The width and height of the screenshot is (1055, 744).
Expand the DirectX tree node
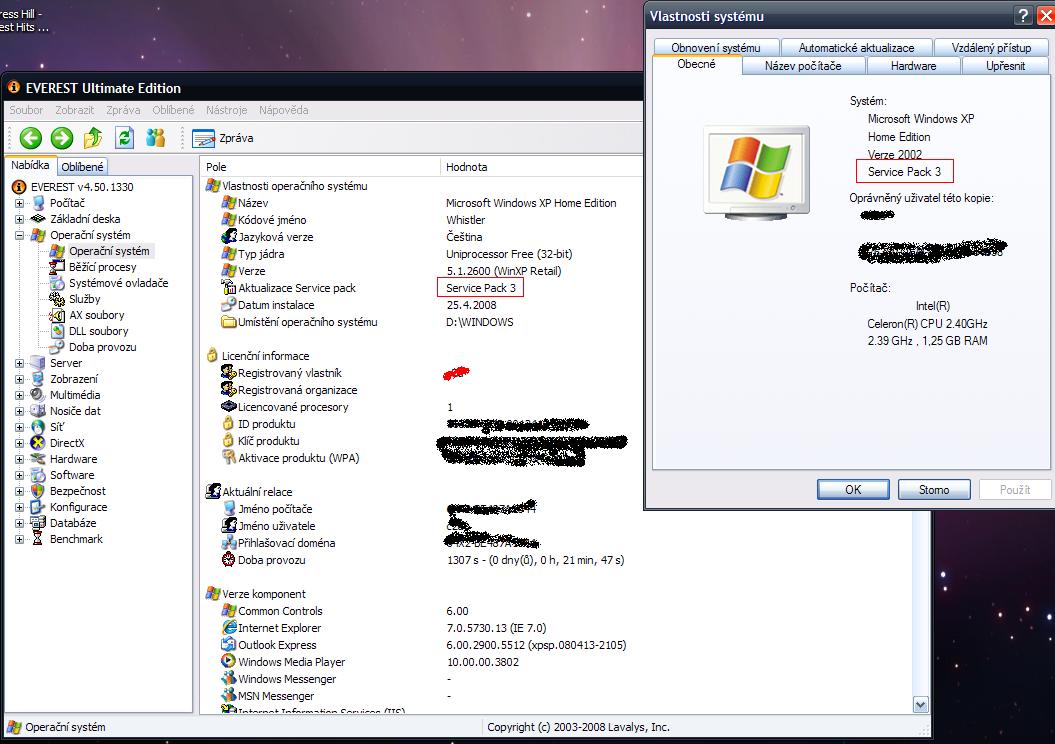click(x=20, y=443)
